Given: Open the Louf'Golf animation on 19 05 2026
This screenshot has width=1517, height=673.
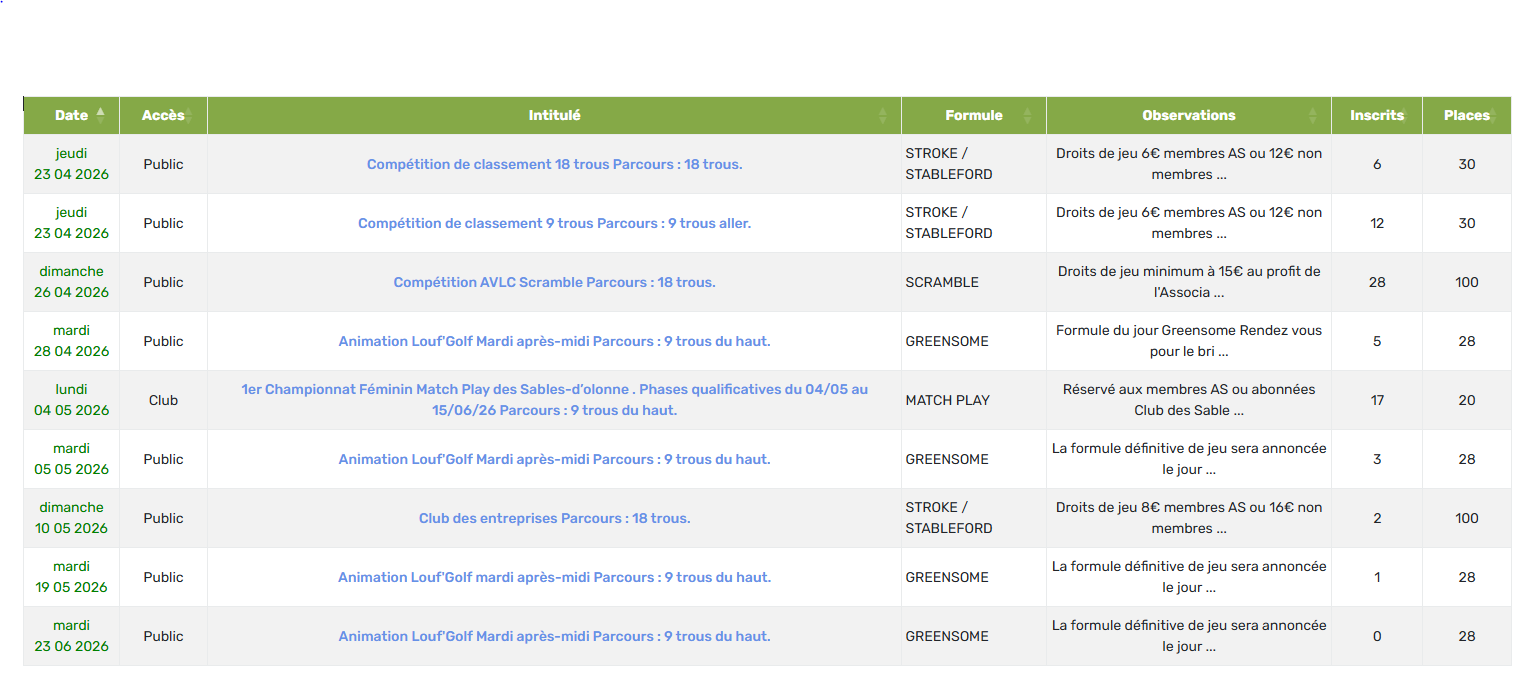Looking at the screenshot, I should click(554, 577).
